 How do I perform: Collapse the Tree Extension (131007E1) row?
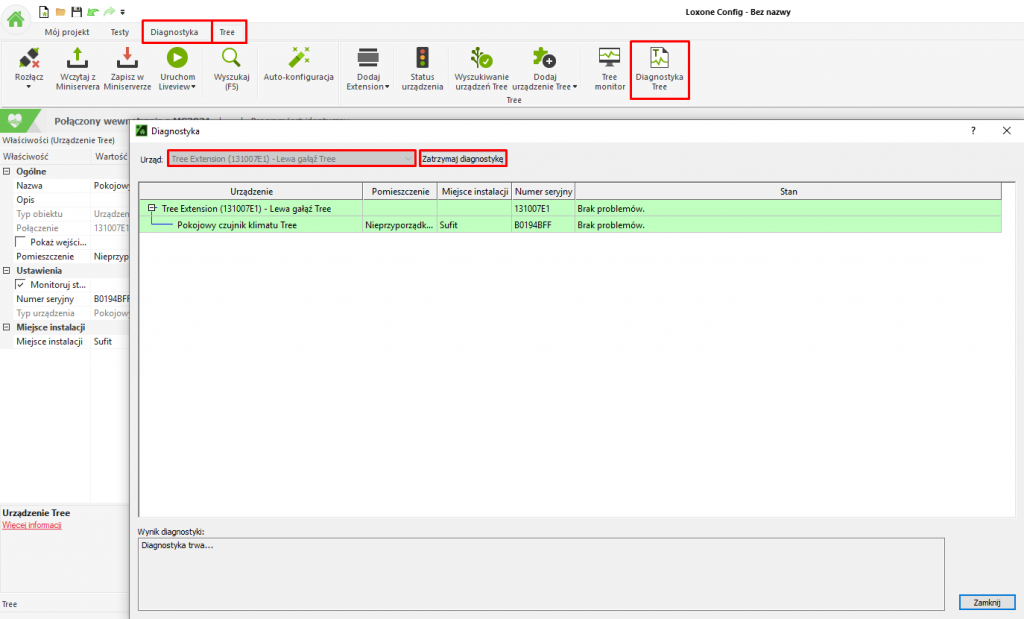(152, 208)
